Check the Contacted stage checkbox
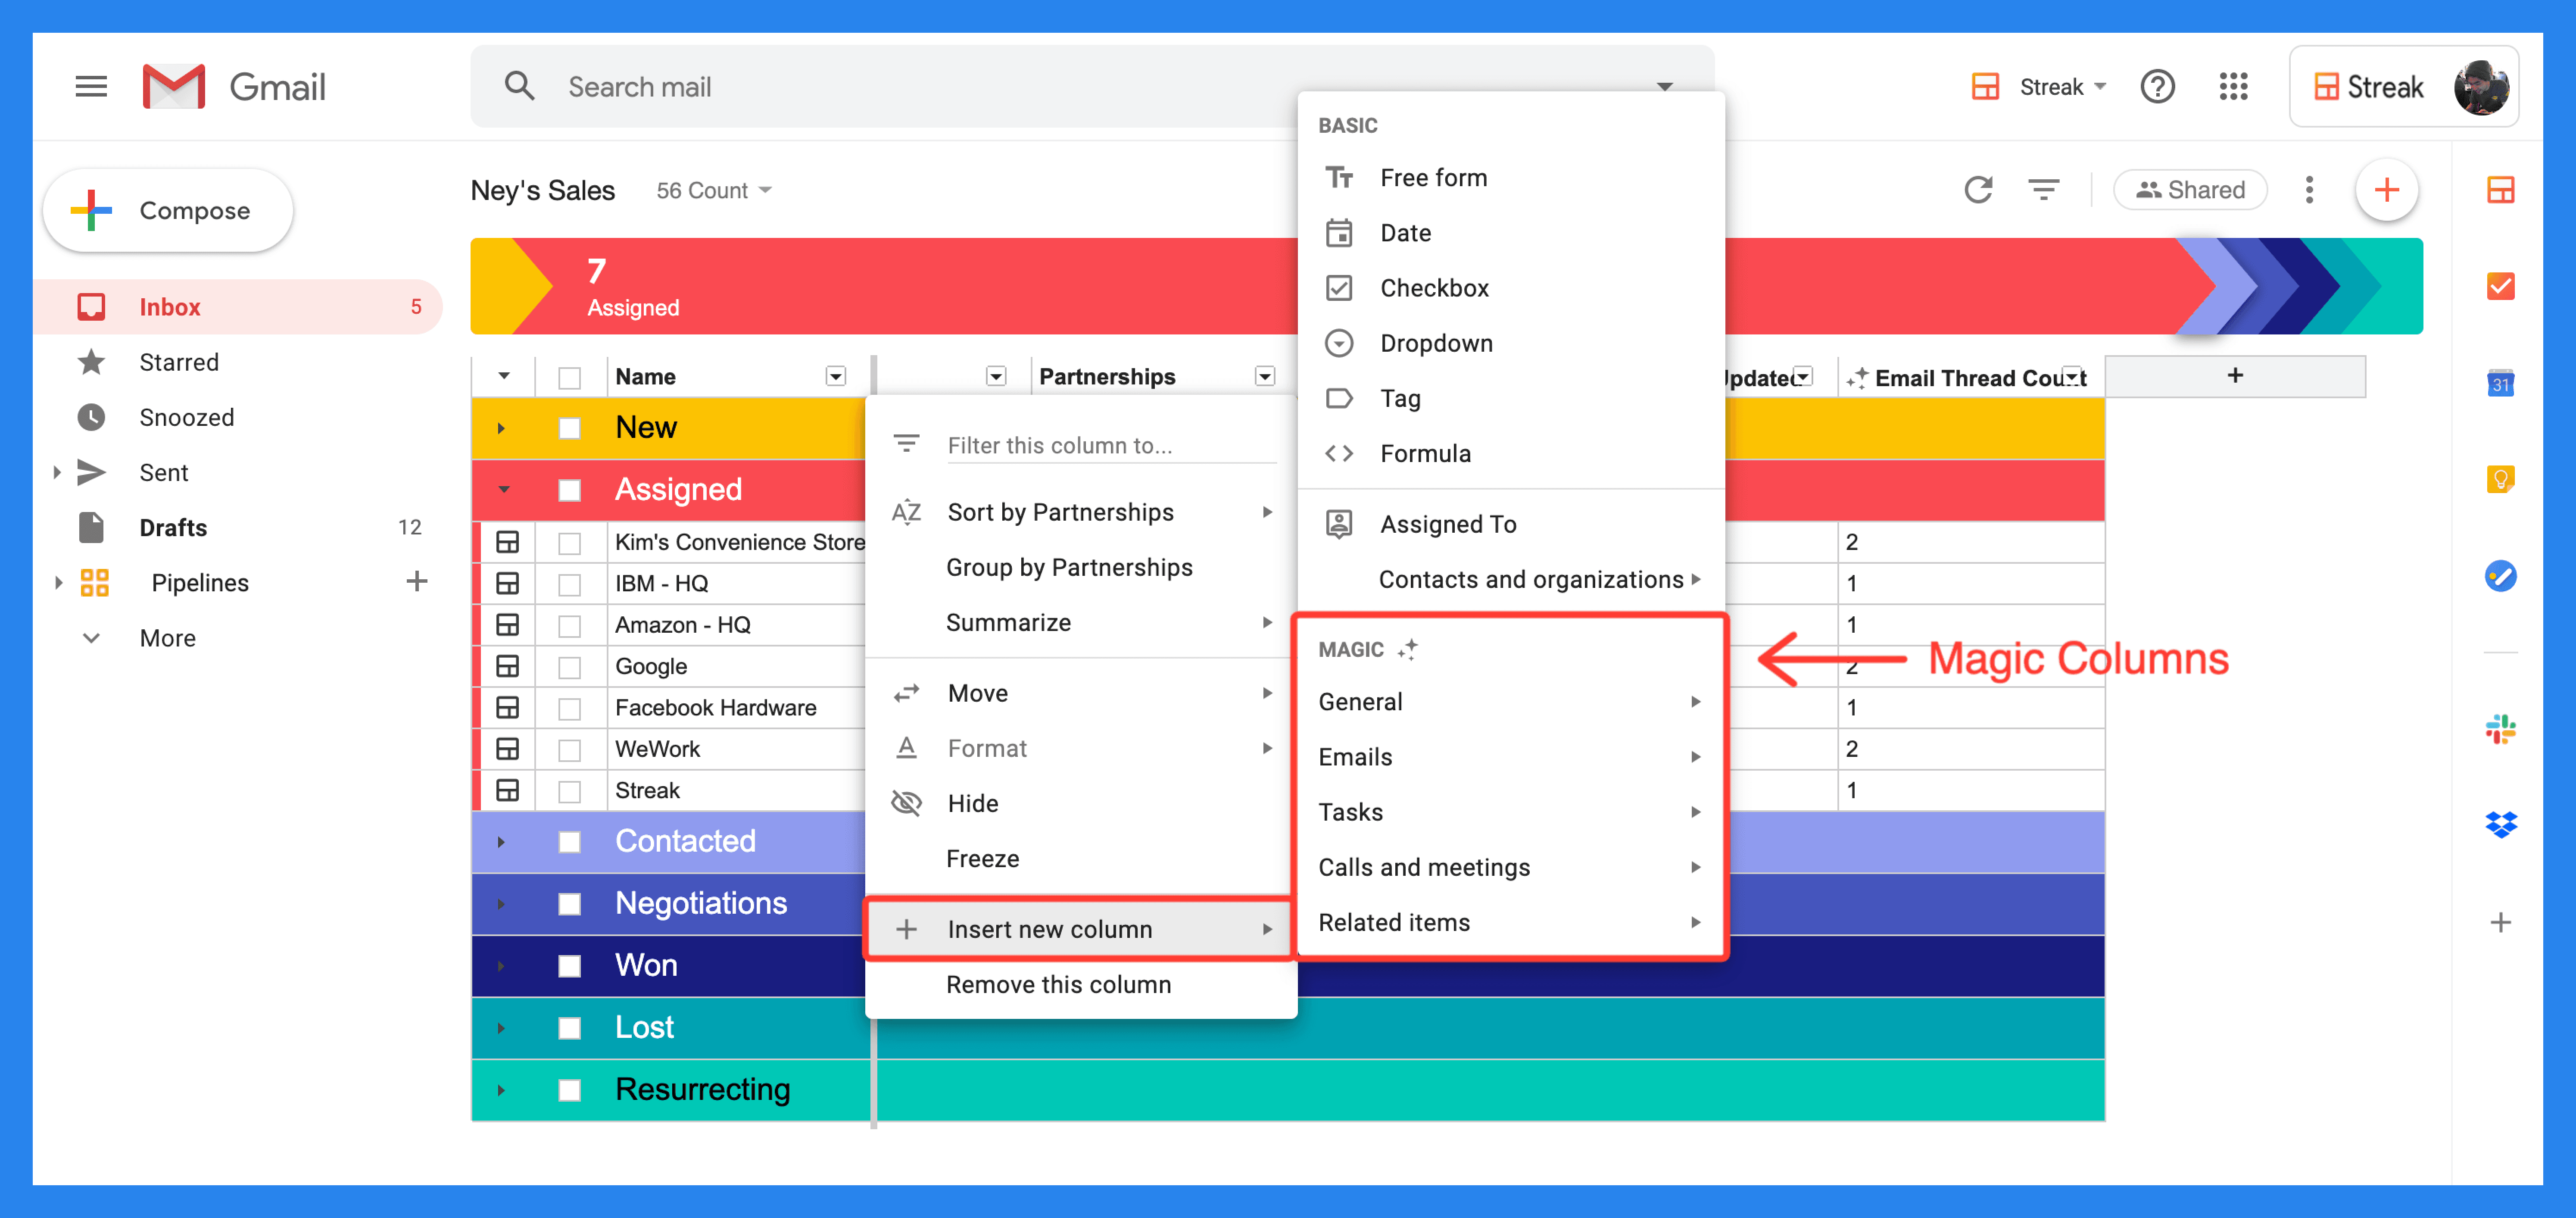Screen dimensions: 2576x1218 (569, 842)
